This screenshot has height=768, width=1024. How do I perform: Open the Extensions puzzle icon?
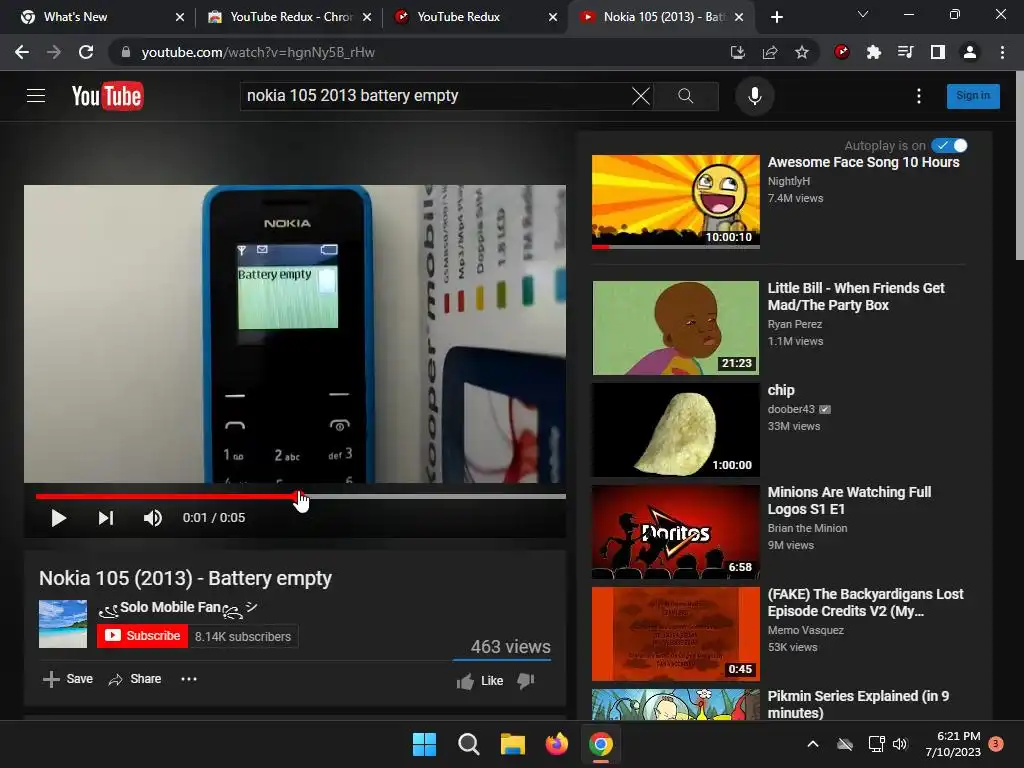coord(874,52)
